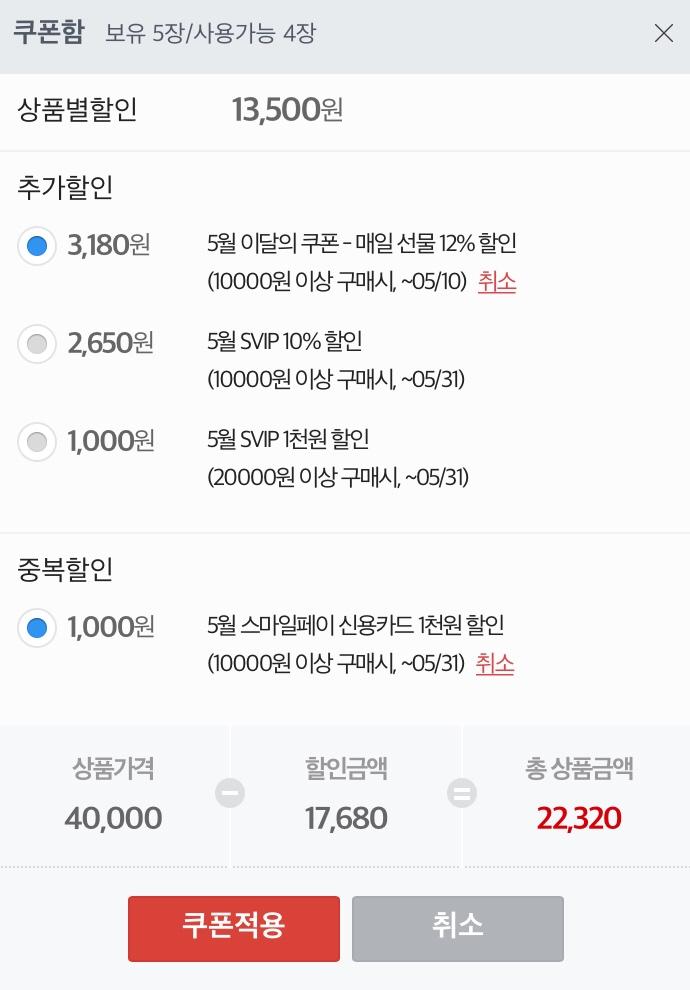The image size is (690, 990).
Task: Click 취소 link next to the 12% coupon
Action: tap(497, 282)
